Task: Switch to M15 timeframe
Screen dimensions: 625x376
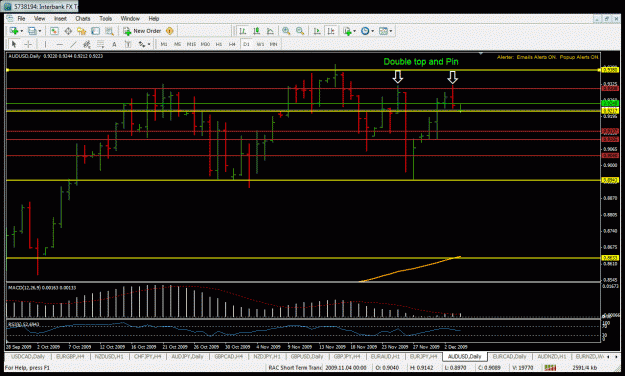Action: click(191, 44)
